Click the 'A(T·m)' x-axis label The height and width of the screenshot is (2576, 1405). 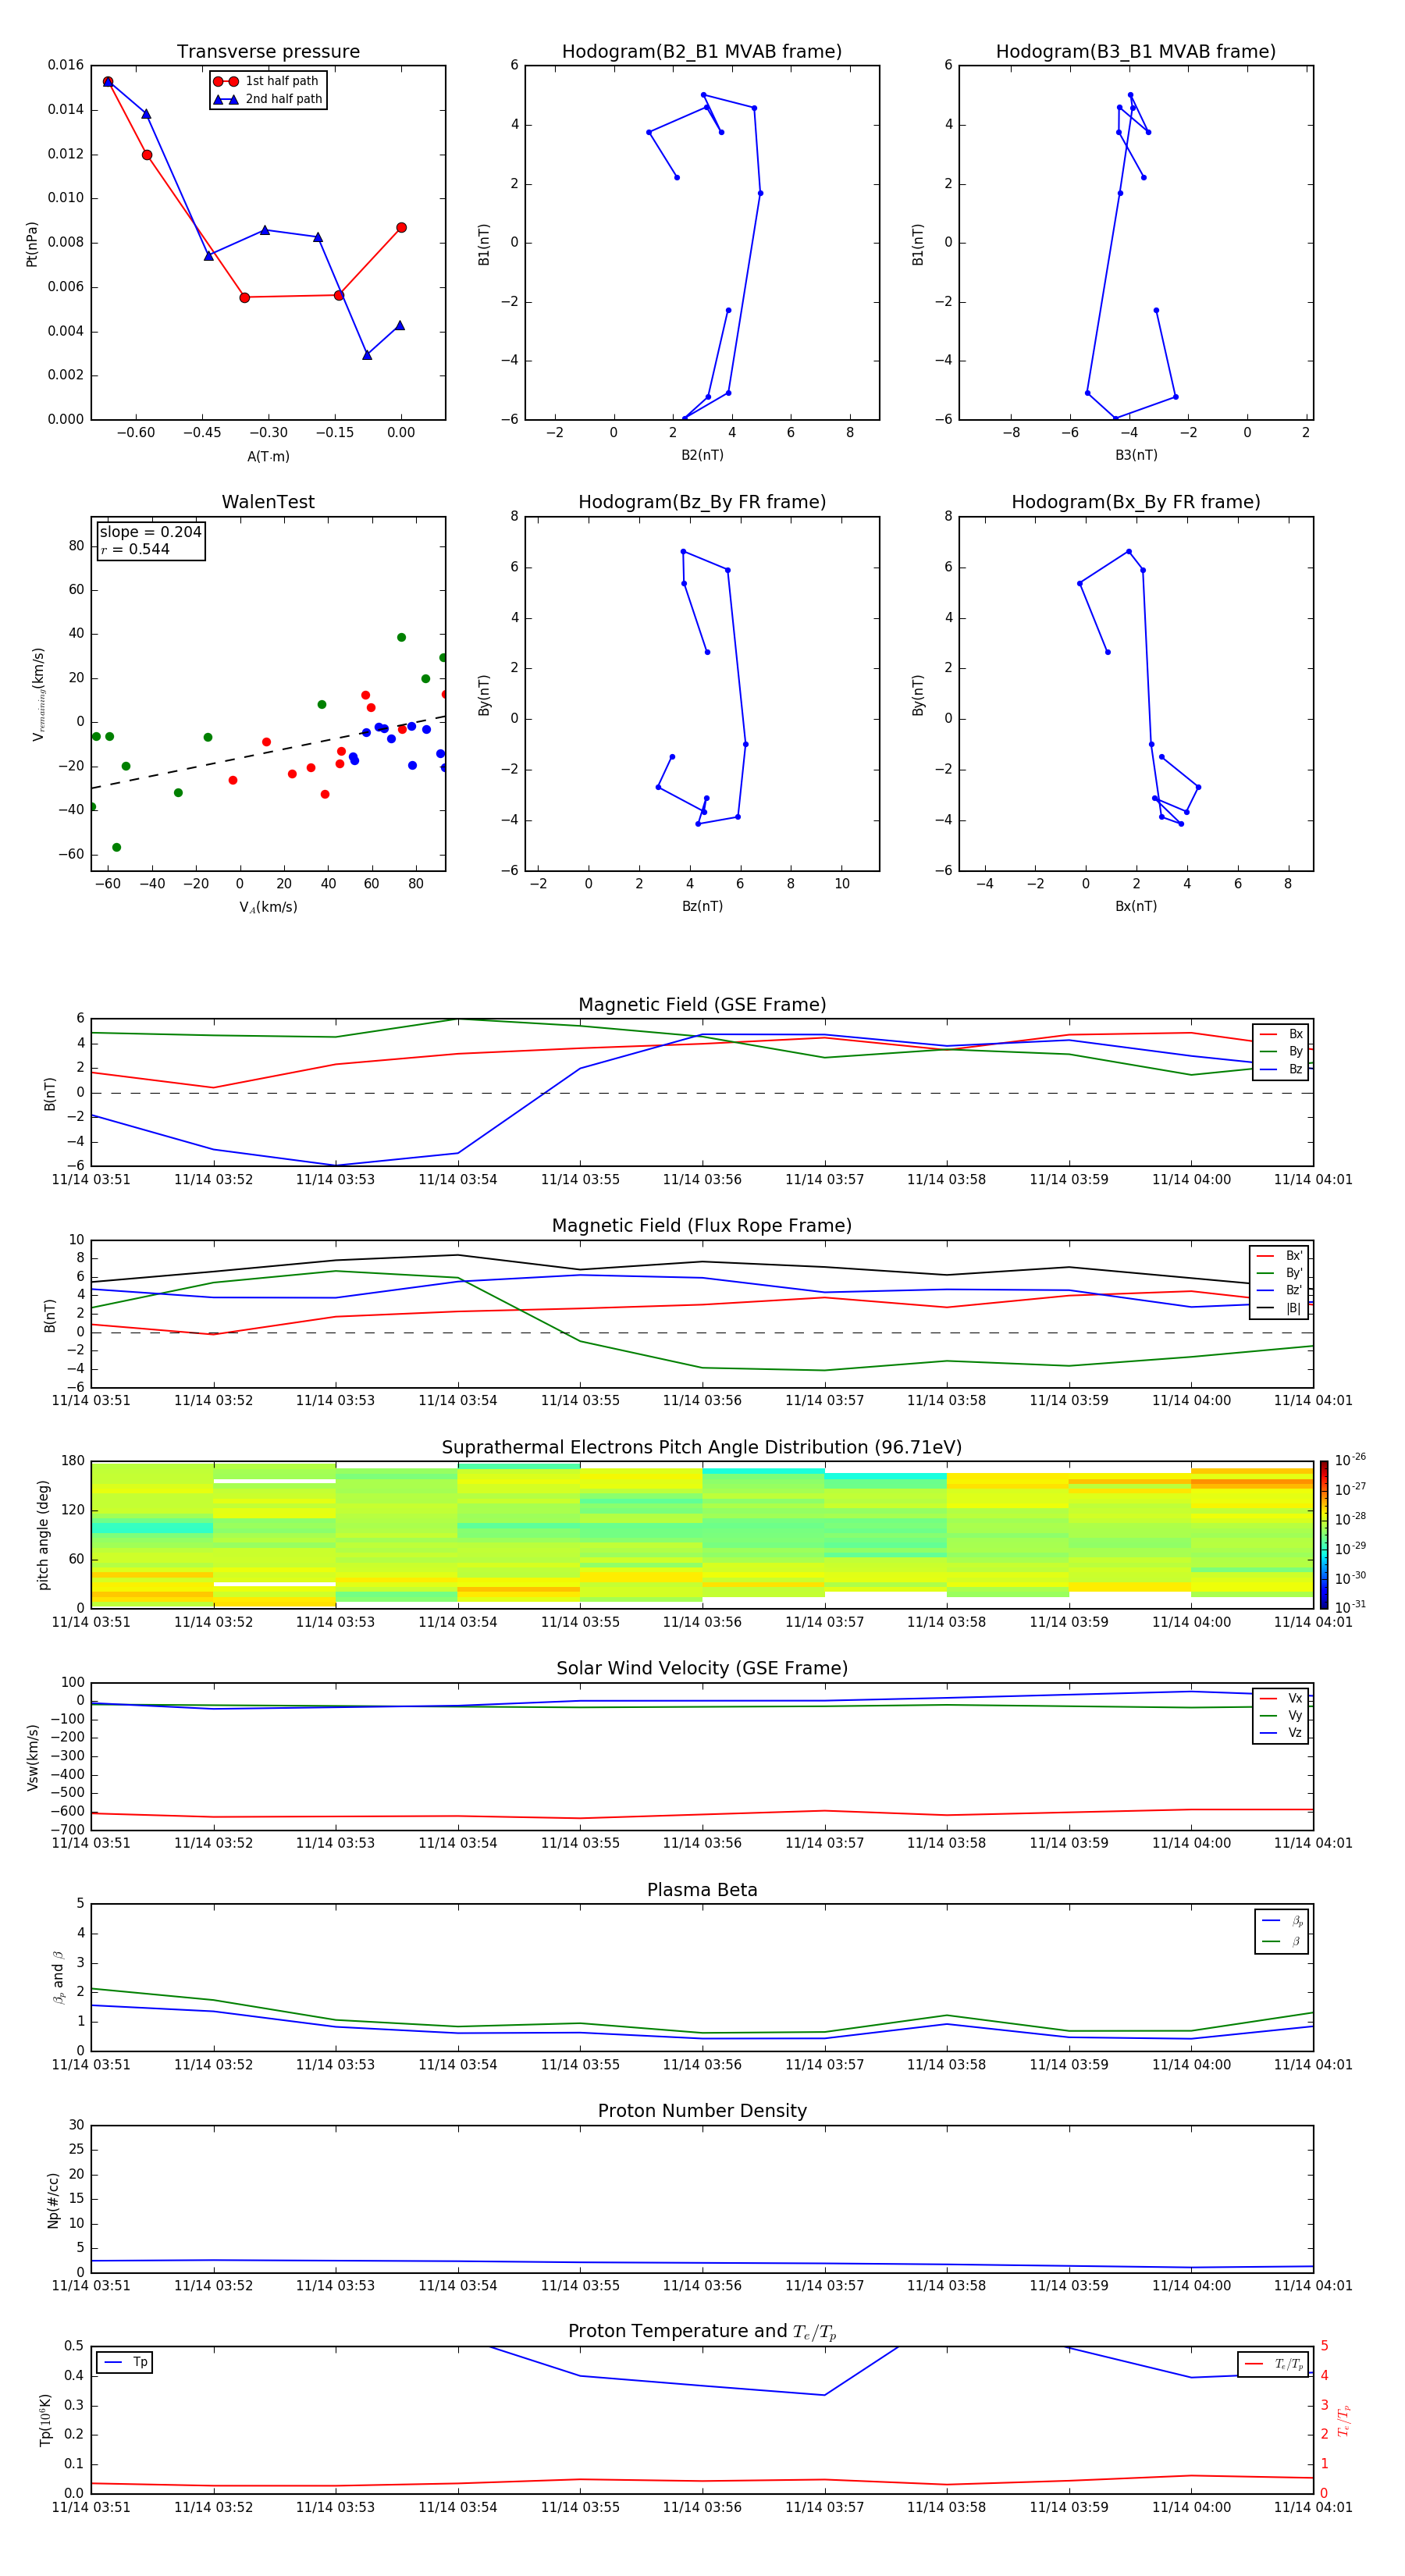268,456
